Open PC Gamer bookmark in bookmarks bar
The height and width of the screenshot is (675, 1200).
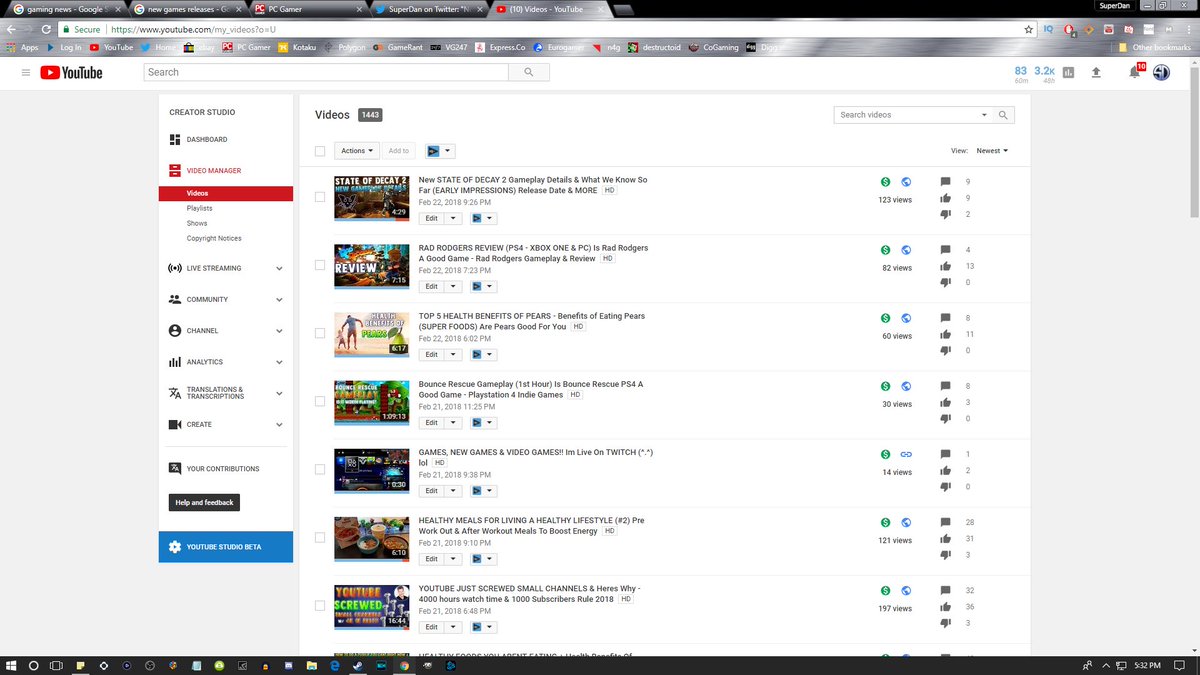[x=246, y=47]
